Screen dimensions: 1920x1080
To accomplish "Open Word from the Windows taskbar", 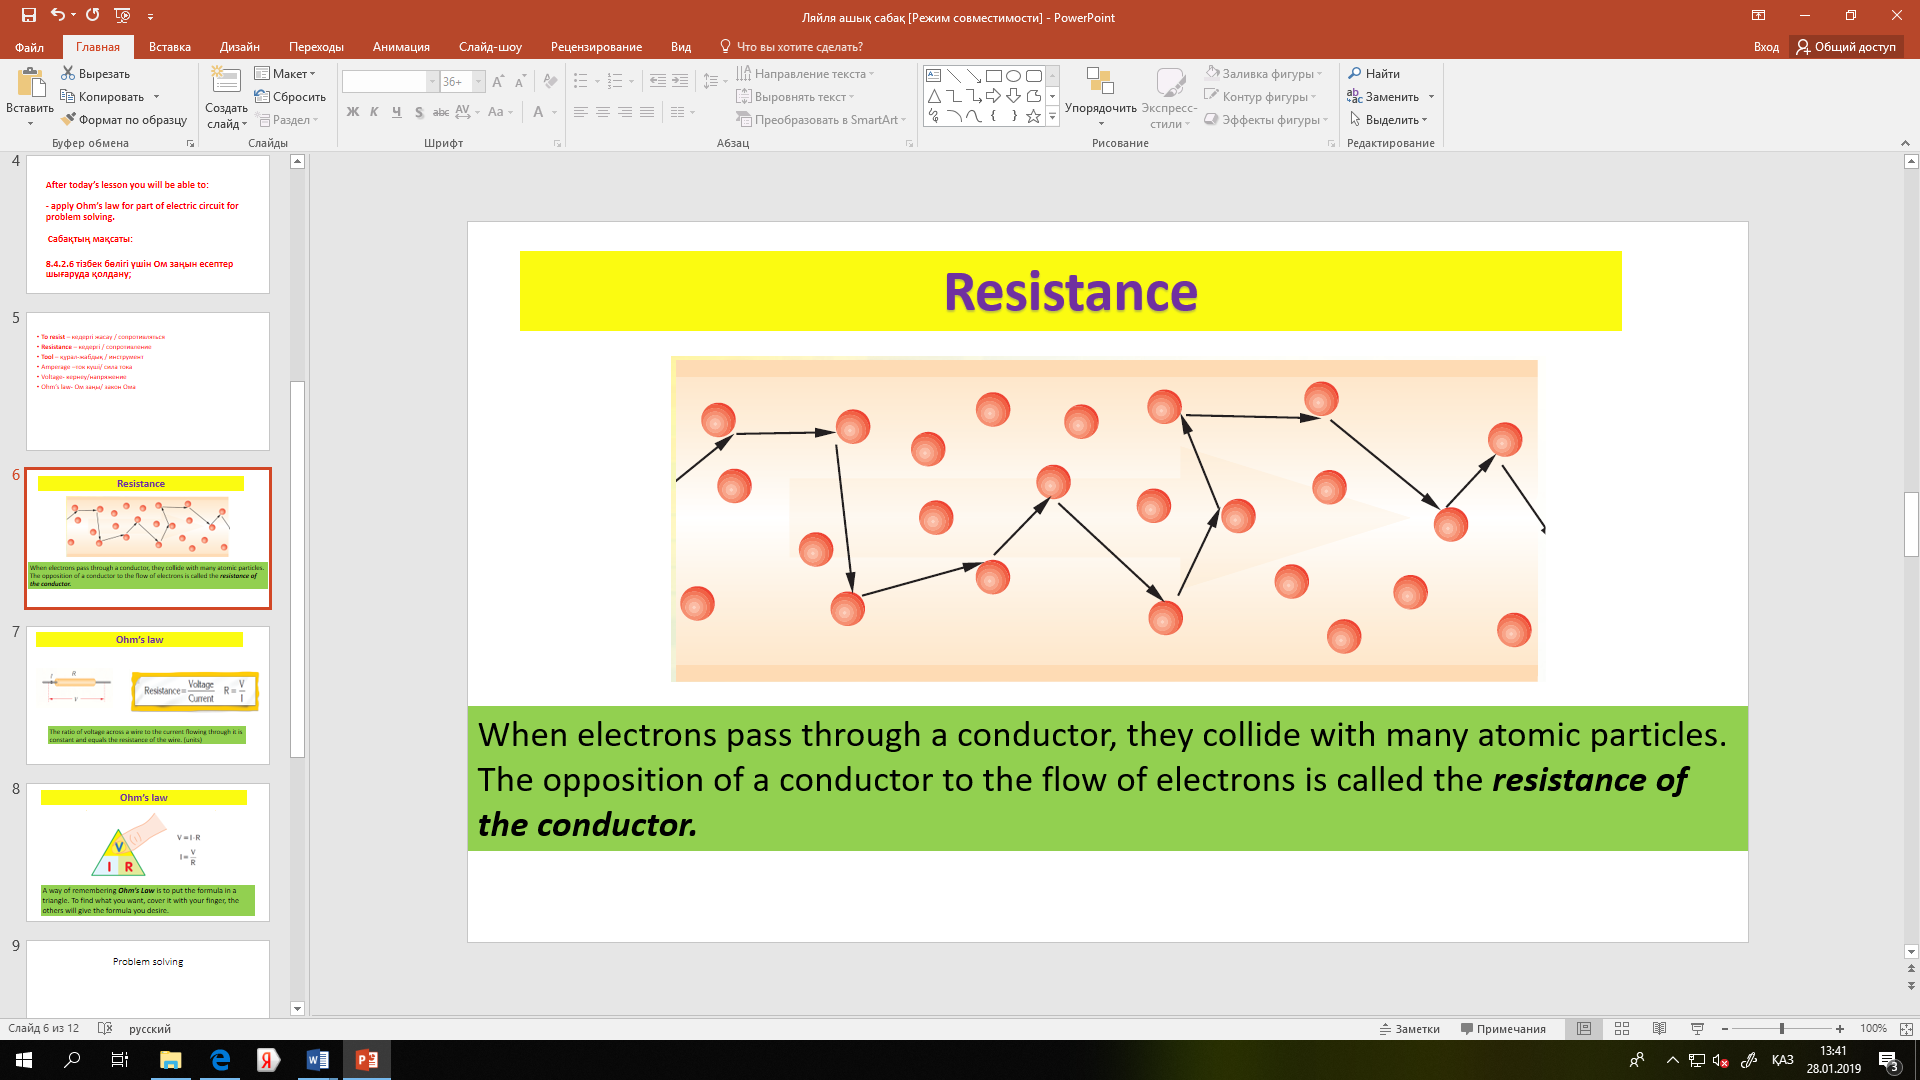I will pos(318,1060).
